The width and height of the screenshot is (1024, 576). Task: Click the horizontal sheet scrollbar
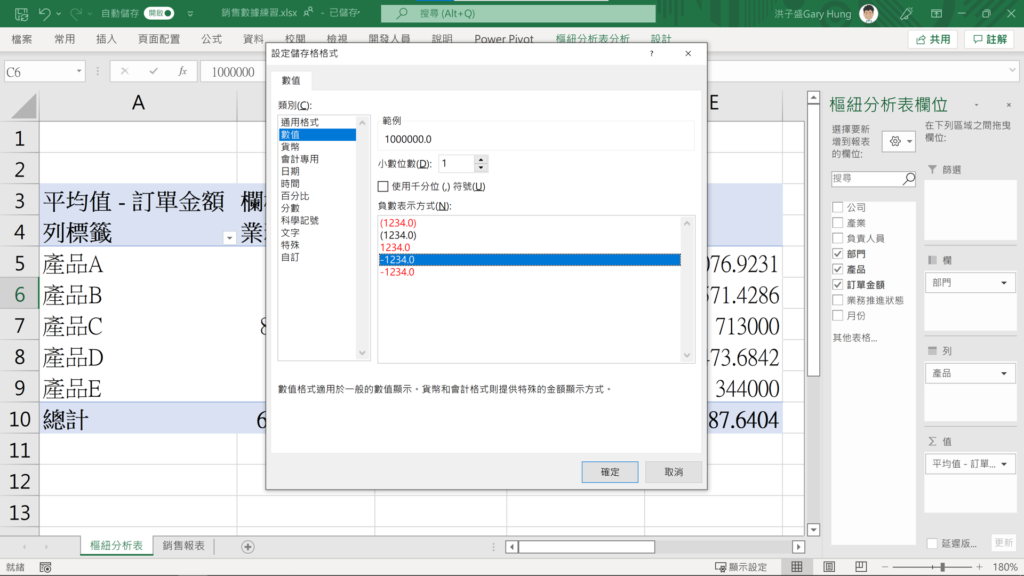586,547
